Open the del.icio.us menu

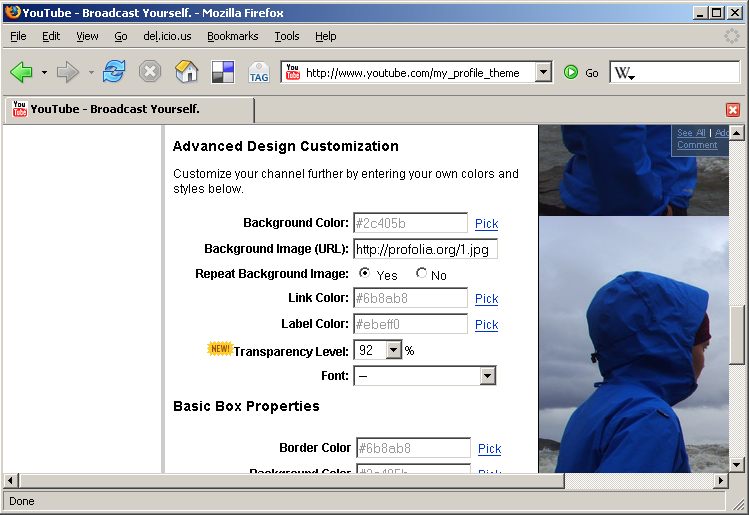pos(167,36)
